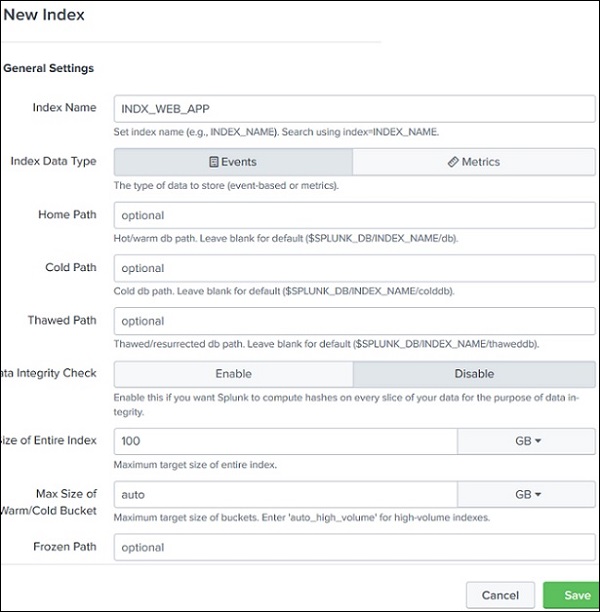Click the Index Name text field

[355, 108]
